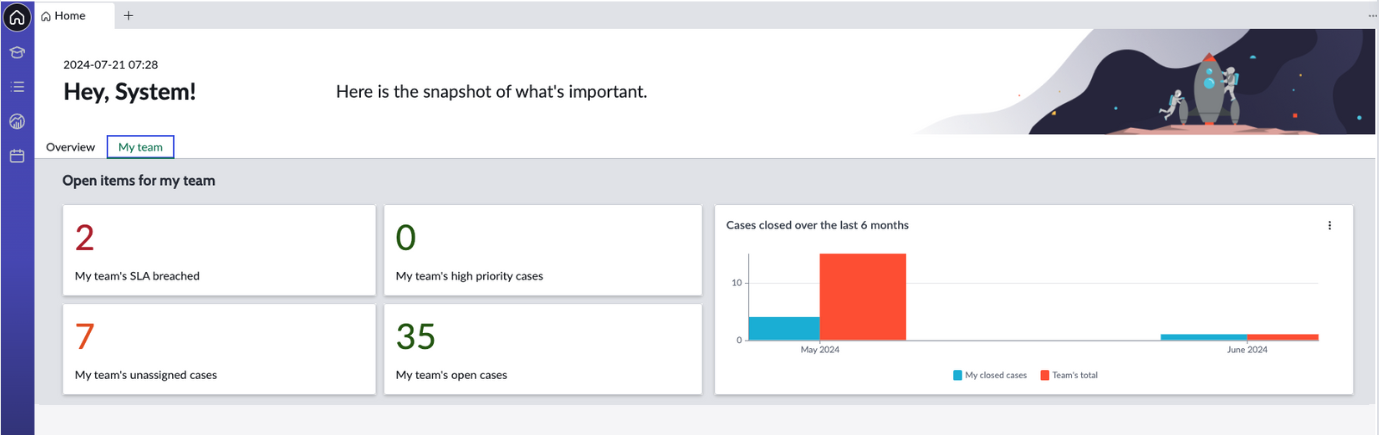Open chart options three-dot menu
Viewport: 1379px width, 435px height.
click(1329, 225)
